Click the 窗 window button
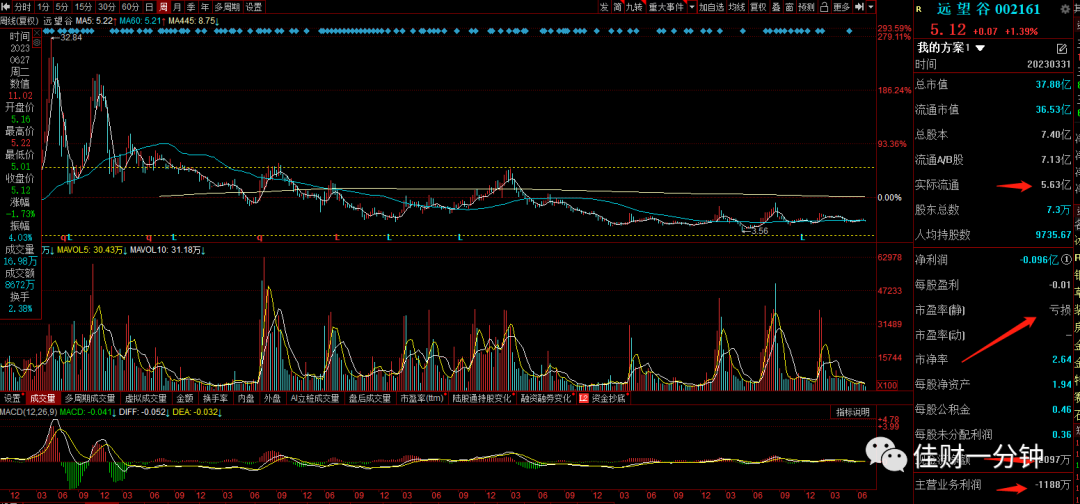Screen dimensions: 1080x504 [x=789, y=7]
